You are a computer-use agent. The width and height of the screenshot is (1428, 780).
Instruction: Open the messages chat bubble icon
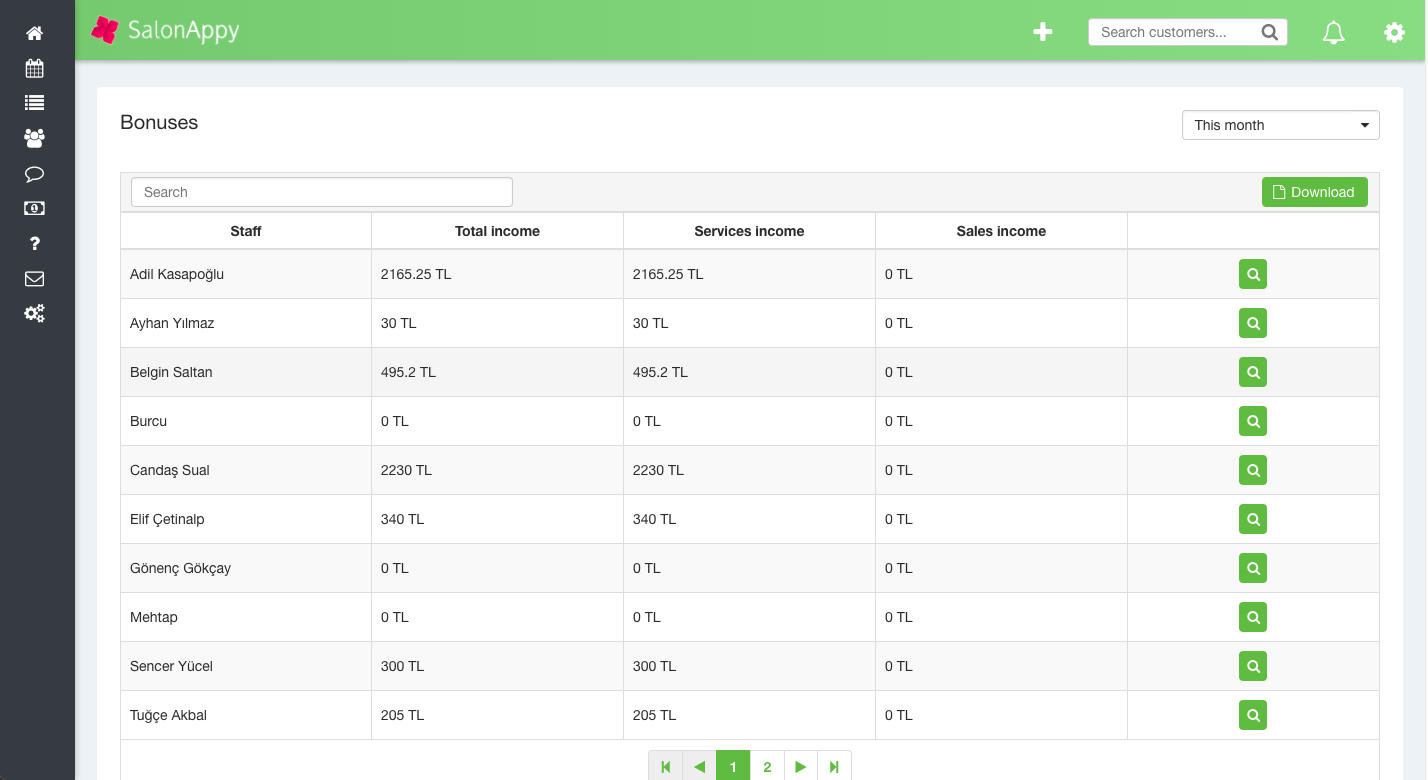pos(34,173)
